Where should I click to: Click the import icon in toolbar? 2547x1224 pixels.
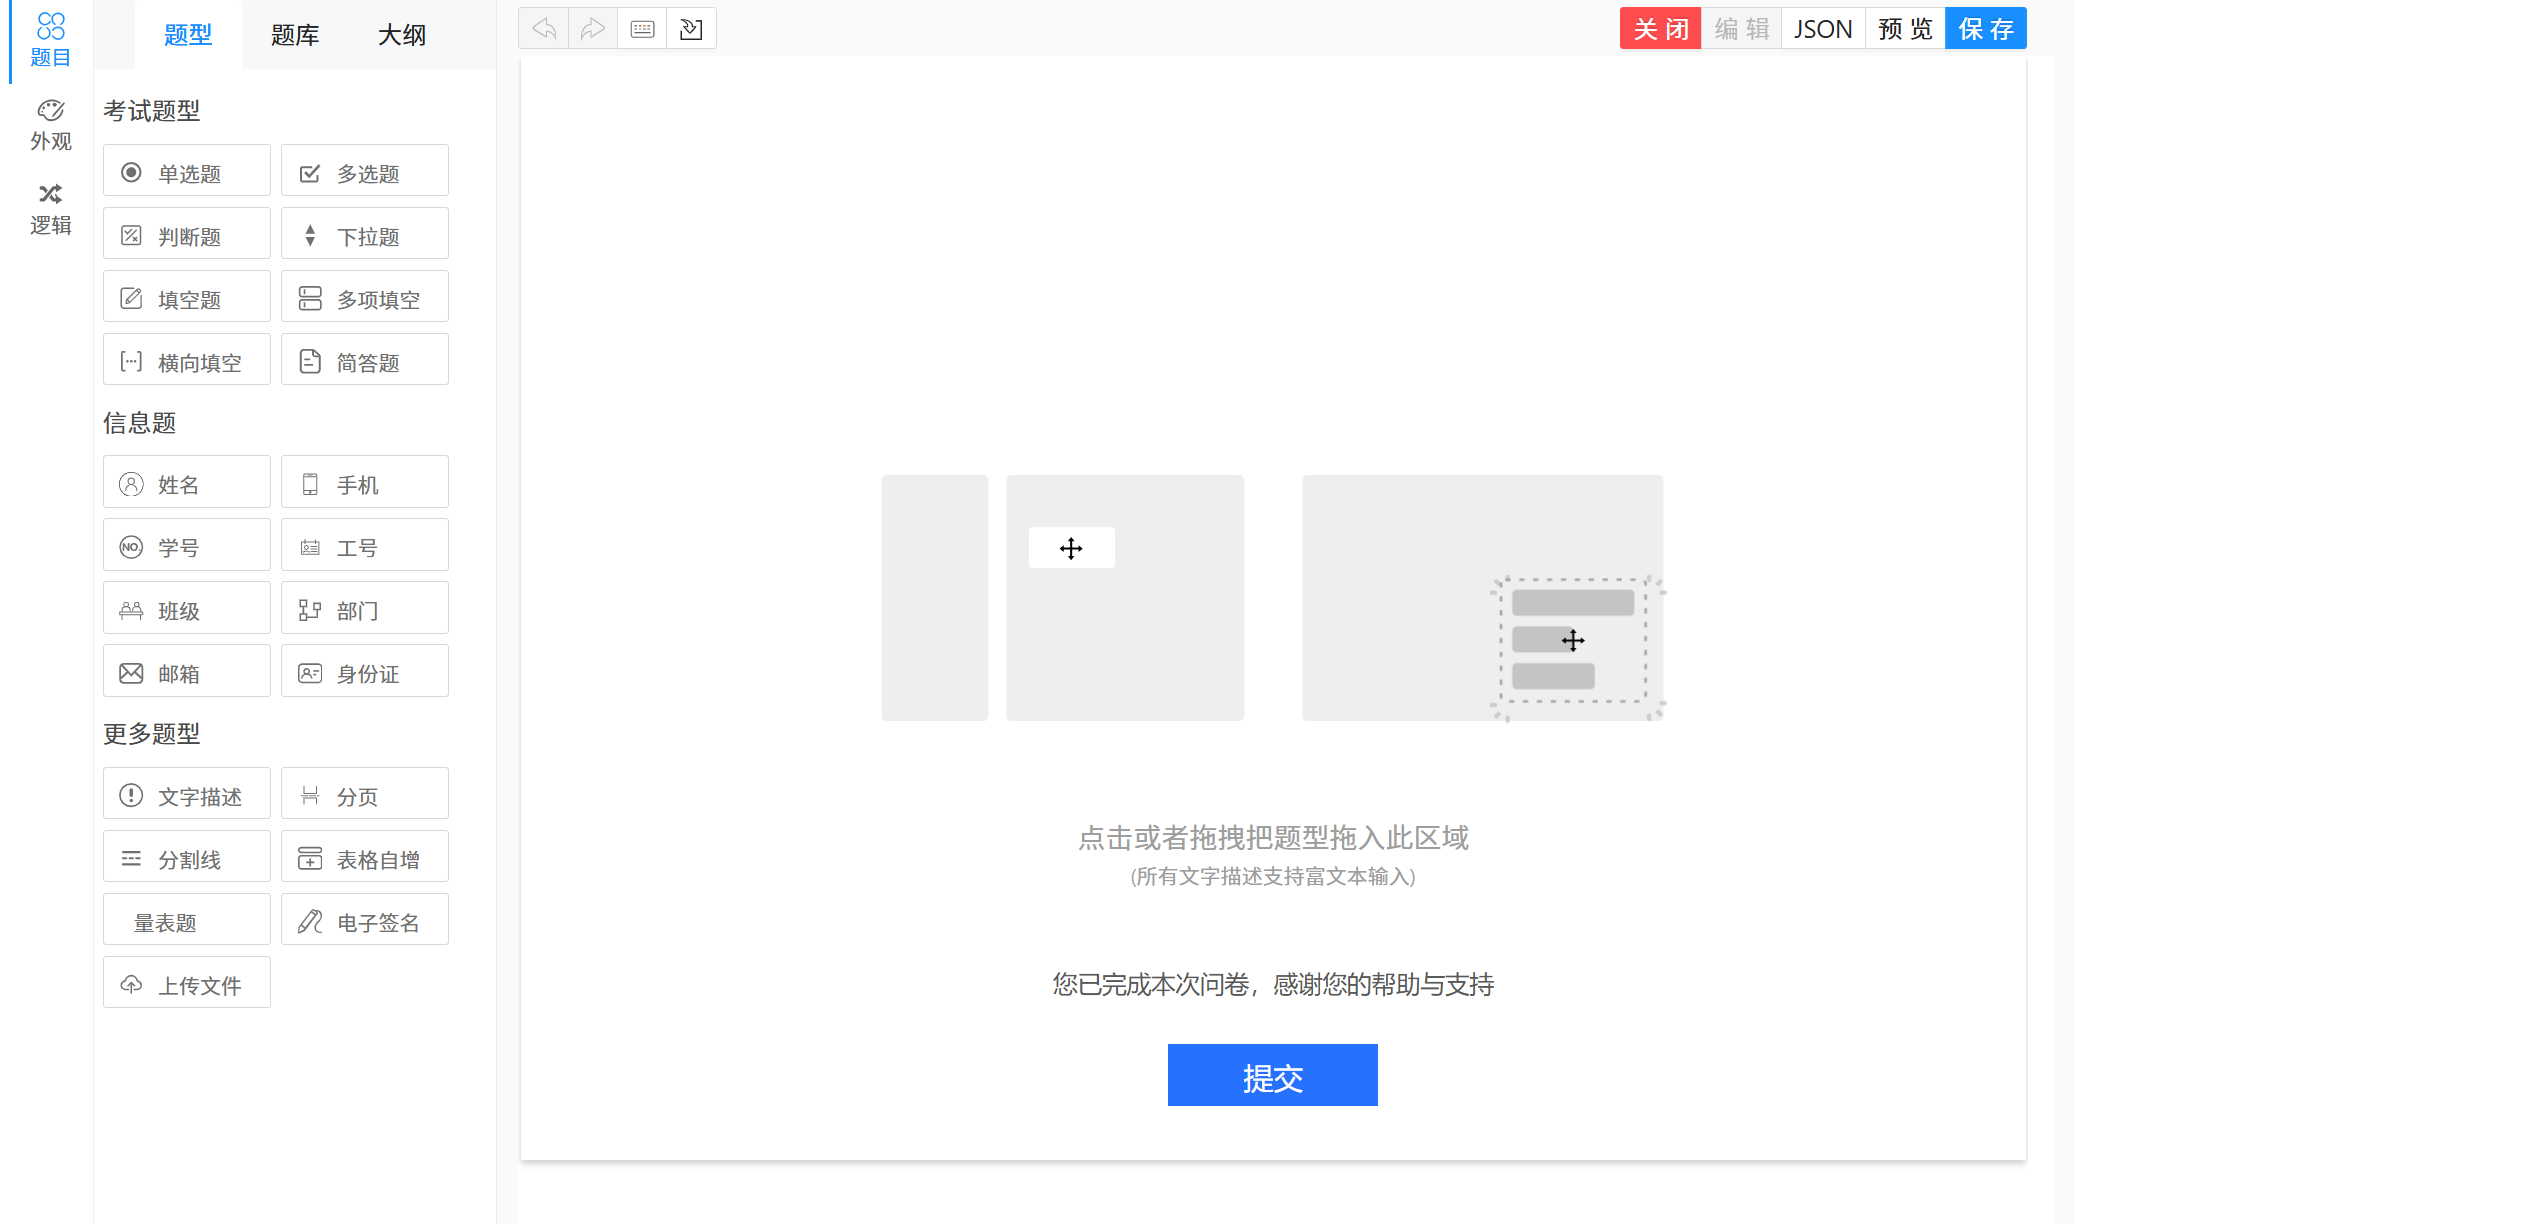pyautogui.click(x=691, y=29)
